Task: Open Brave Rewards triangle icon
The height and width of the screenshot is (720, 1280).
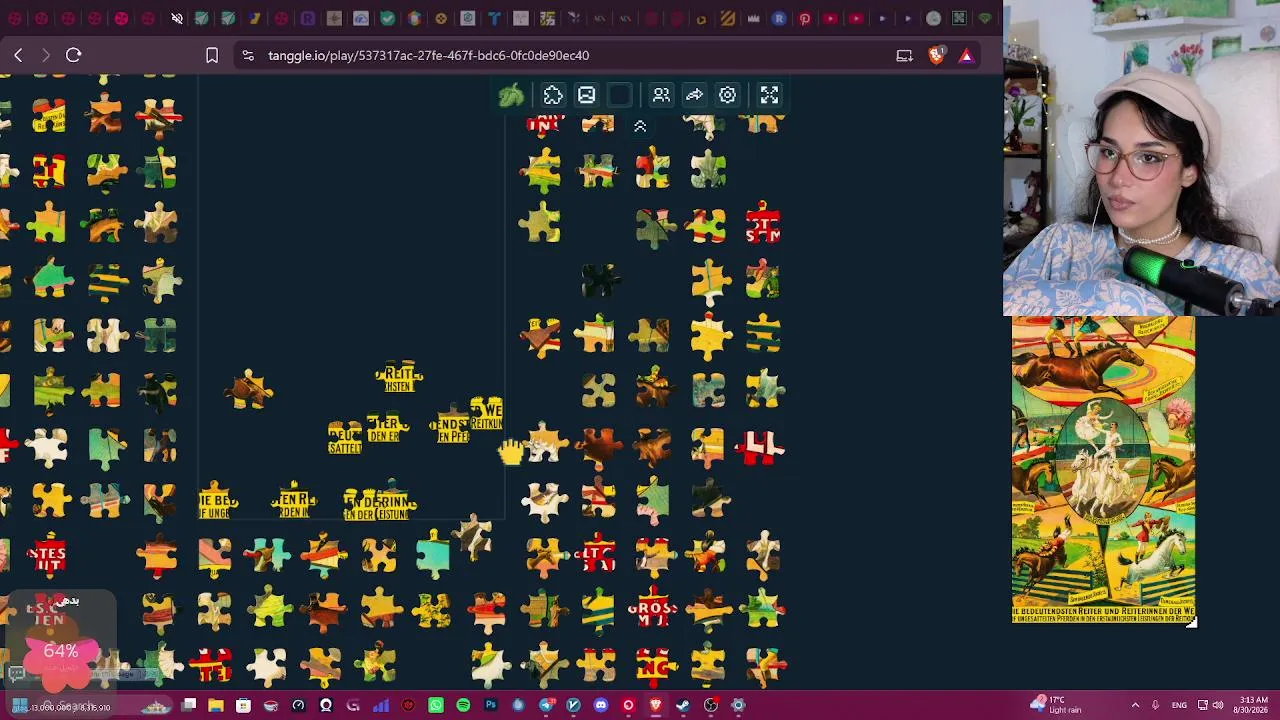Action: (x=966, y=56)
